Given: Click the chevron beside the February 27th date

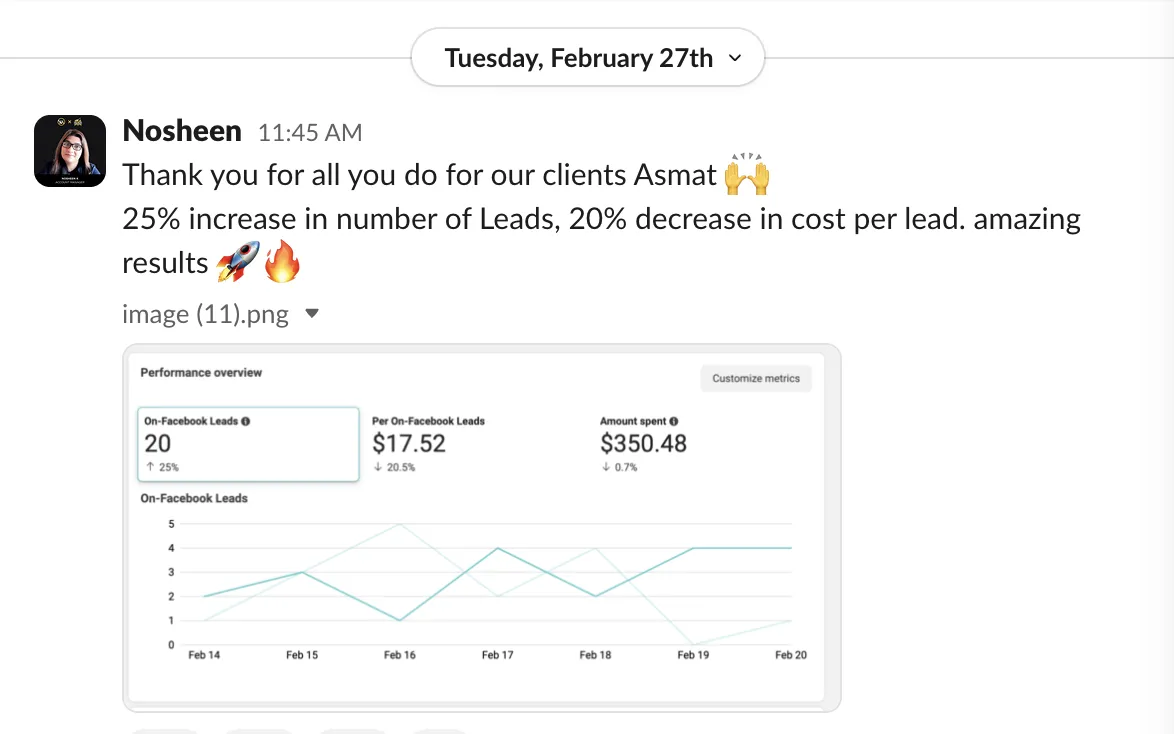Looking at the screenshot, I should click(x=734, y=58).
